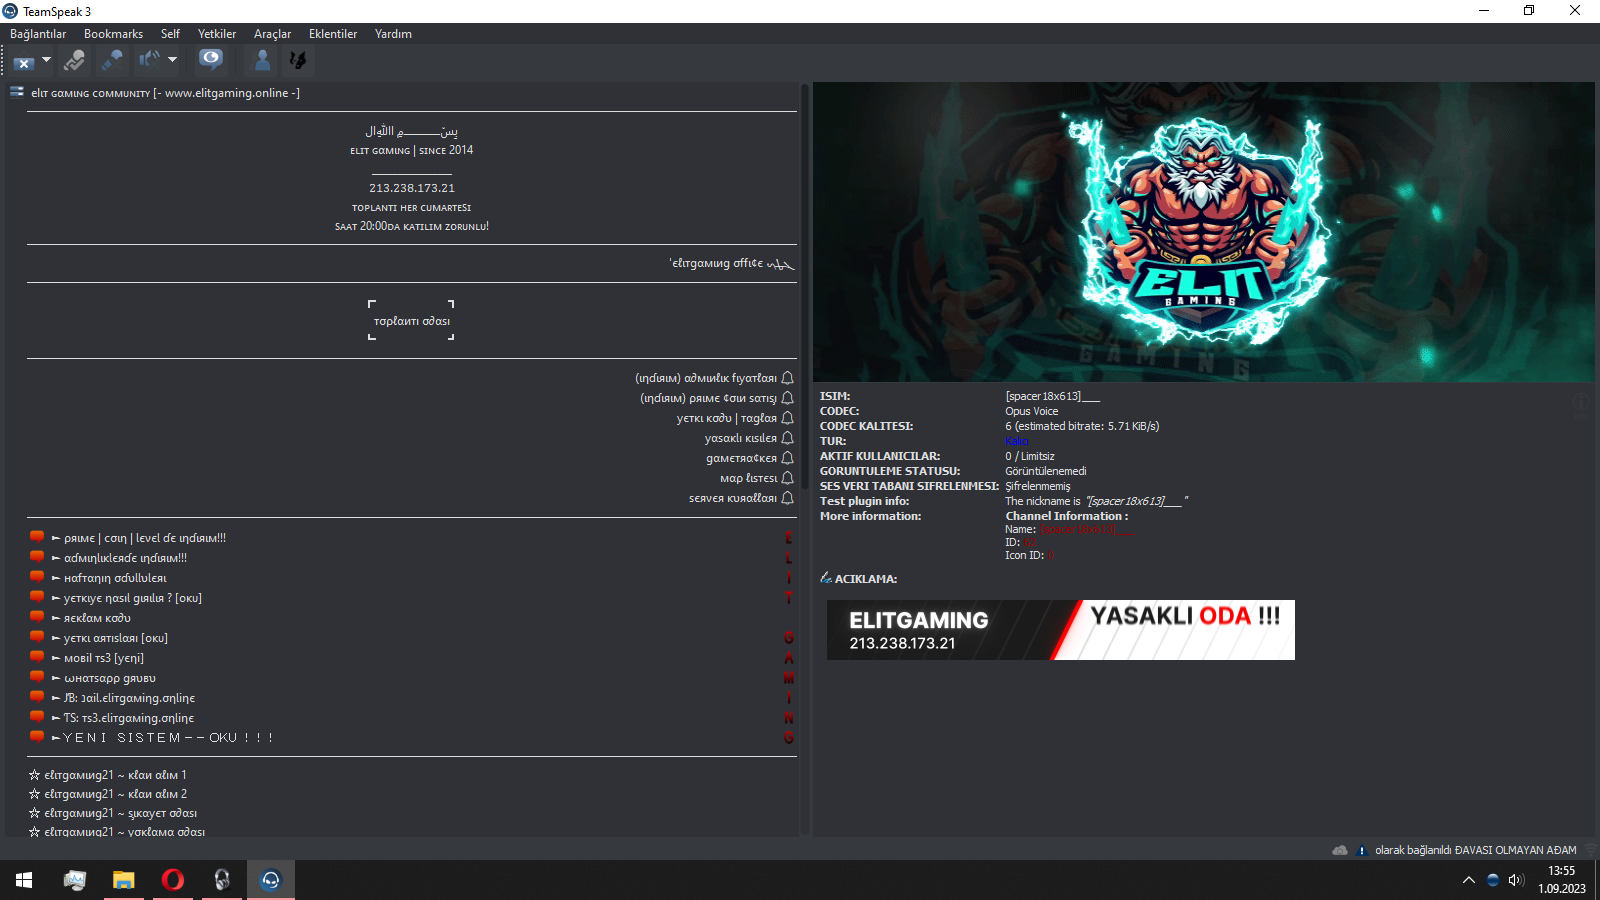Click the Elit Gaming banner image
1600x900 pixels.
(1203, 232)
